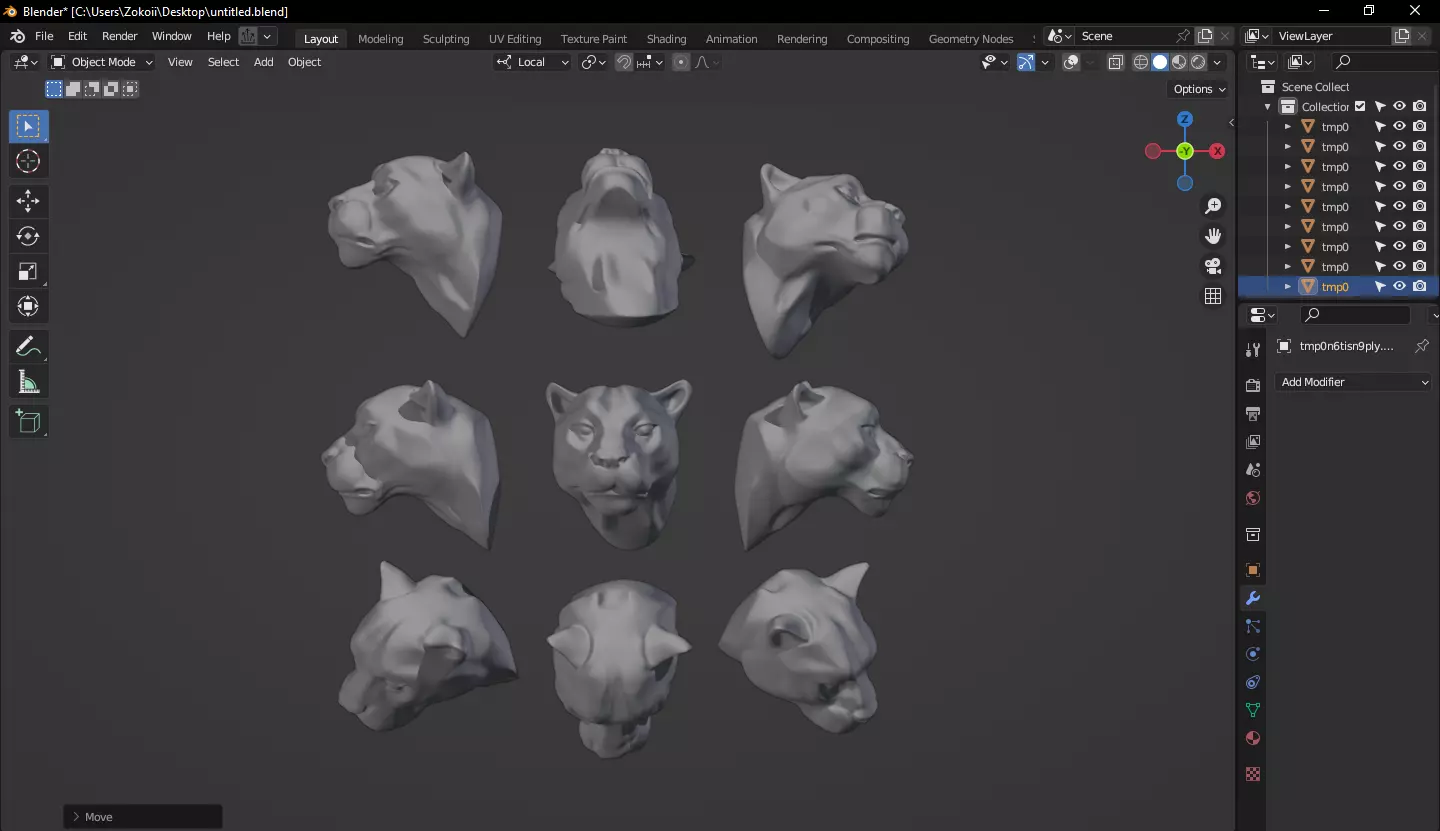Activate the Scale tool
The height and width of the screenshot is (831, 1440).
click(x=28, y=271)
